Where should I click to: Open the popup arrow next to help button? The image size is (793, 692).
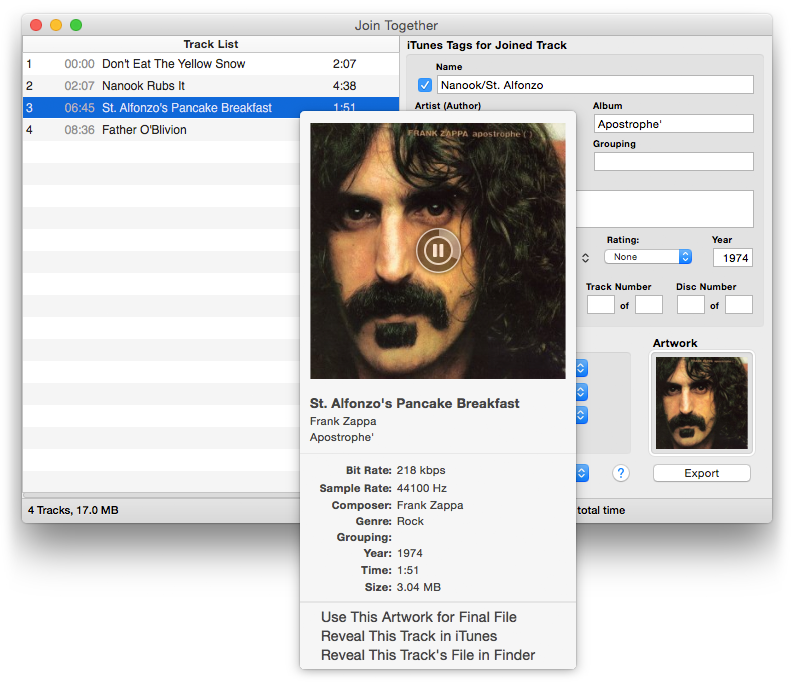coord(582,473)
